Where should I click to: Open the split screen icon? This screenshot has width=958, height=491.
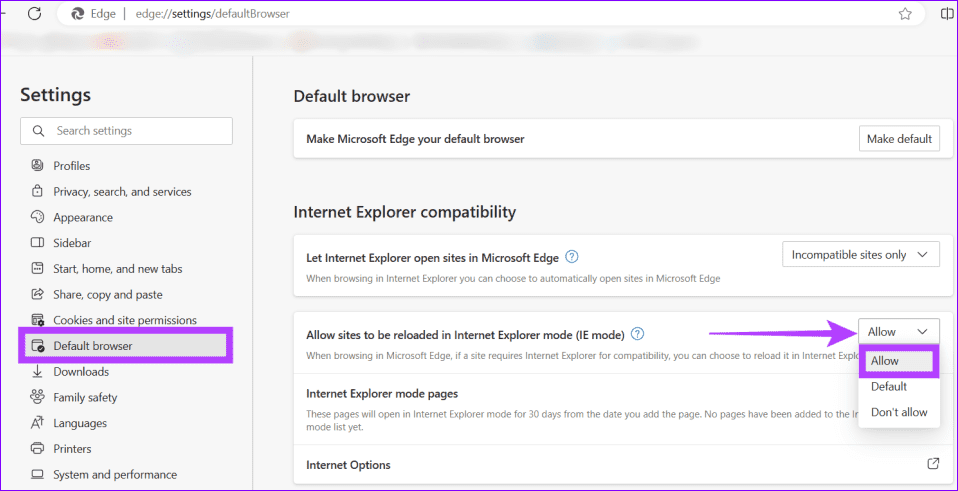[948, 14]
